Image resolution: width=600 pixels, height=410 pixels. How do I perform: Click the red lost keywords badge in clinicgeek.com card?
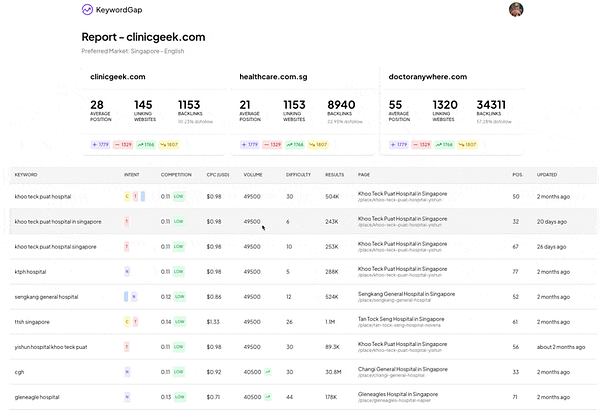coord(123,145)
